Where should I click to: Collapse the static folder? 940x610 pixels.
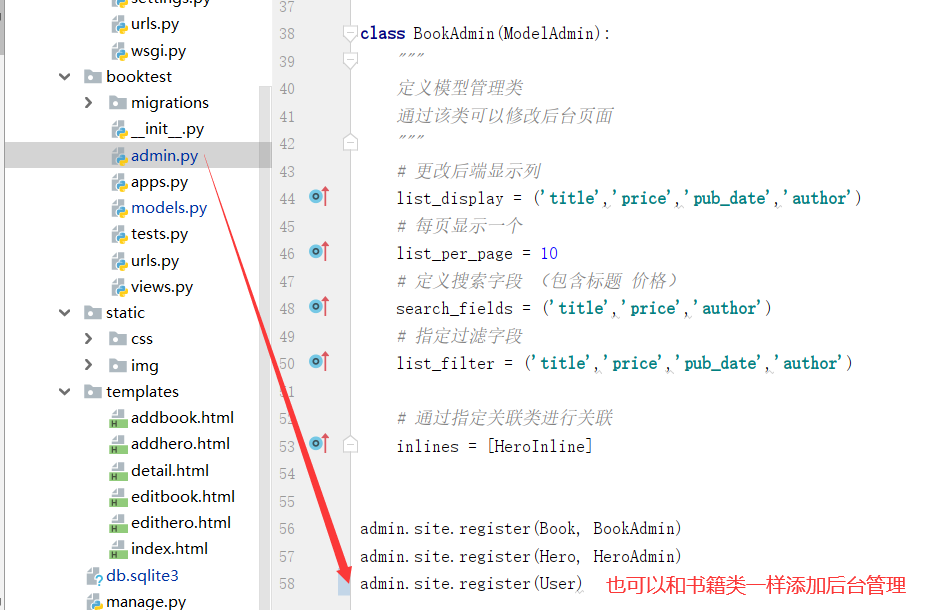pyautogui.click(x=65, y=313)
